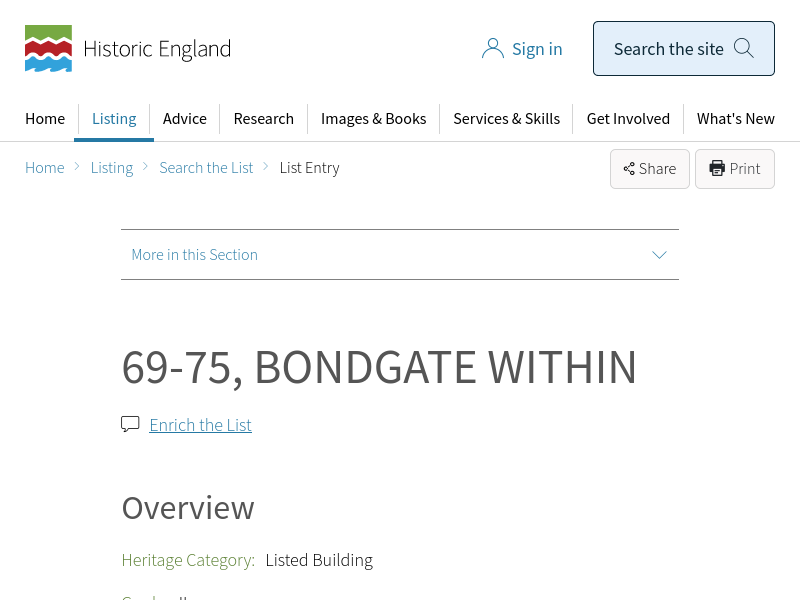Viewport: 800px width, 600px height.
Task: Click the Sign in user icon
Action: 492,49
